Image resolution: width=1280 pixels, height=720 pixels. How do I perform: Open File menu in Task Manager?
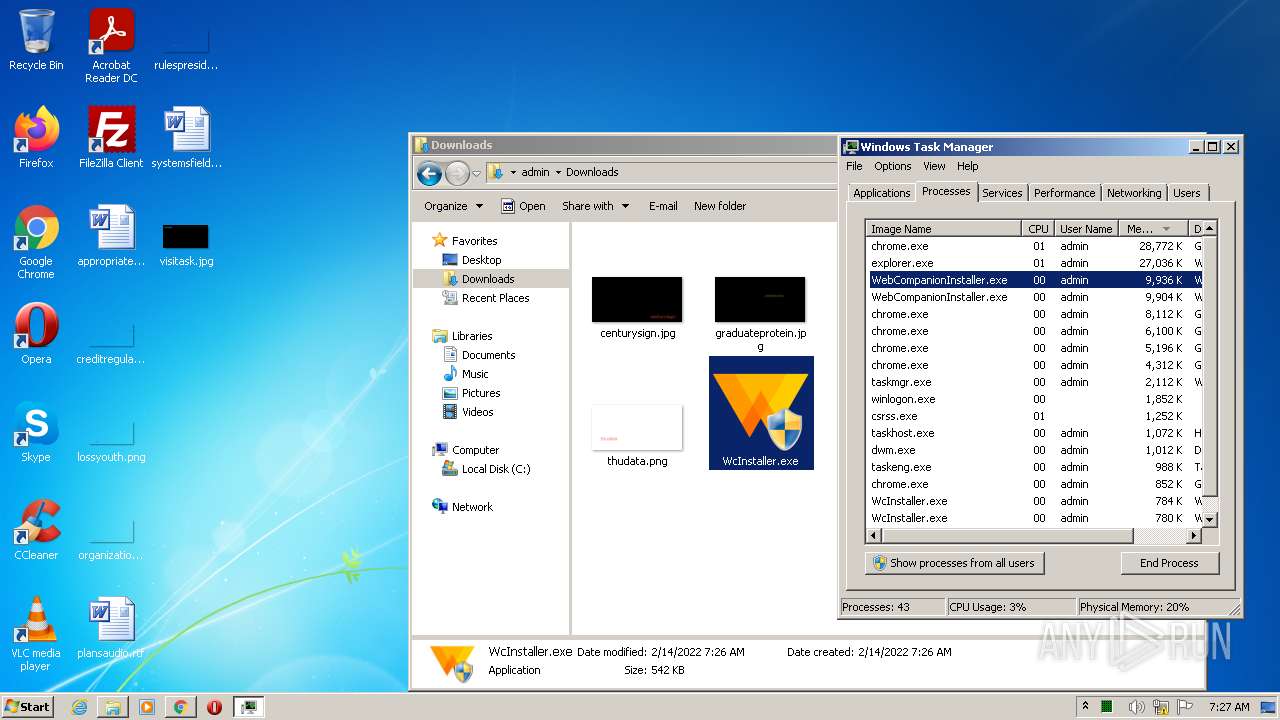point(854,166)
